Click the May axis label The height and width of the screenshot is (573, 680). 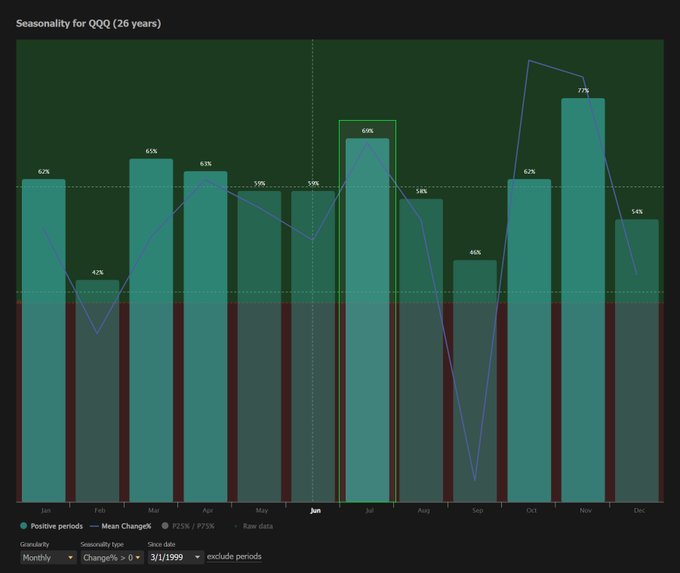[x=262, y=511]
